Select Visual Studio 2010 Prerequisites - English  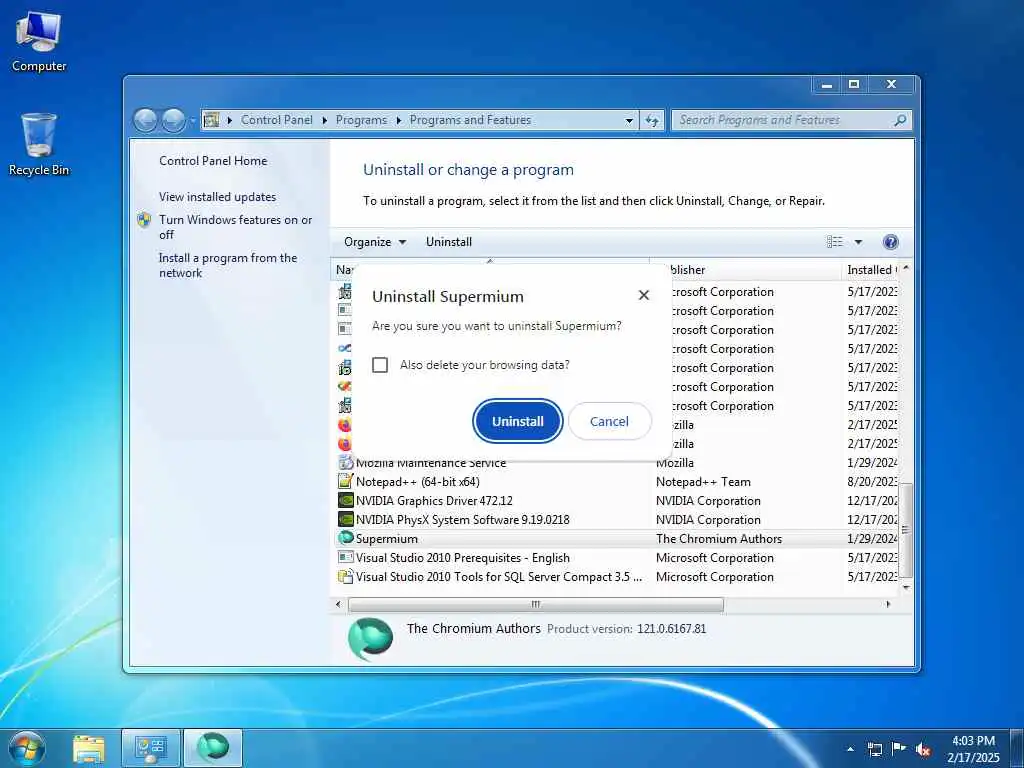462,558
